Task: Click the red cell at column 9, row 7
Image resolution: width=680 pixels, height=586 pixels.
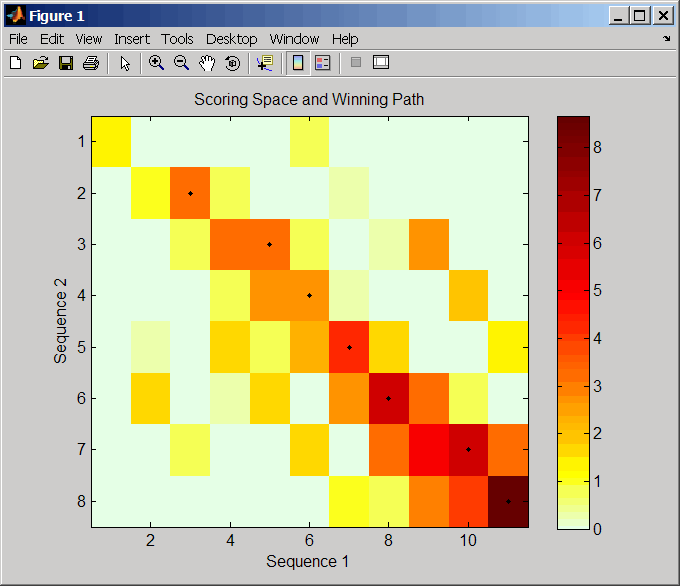Action: tap(428, 450)
